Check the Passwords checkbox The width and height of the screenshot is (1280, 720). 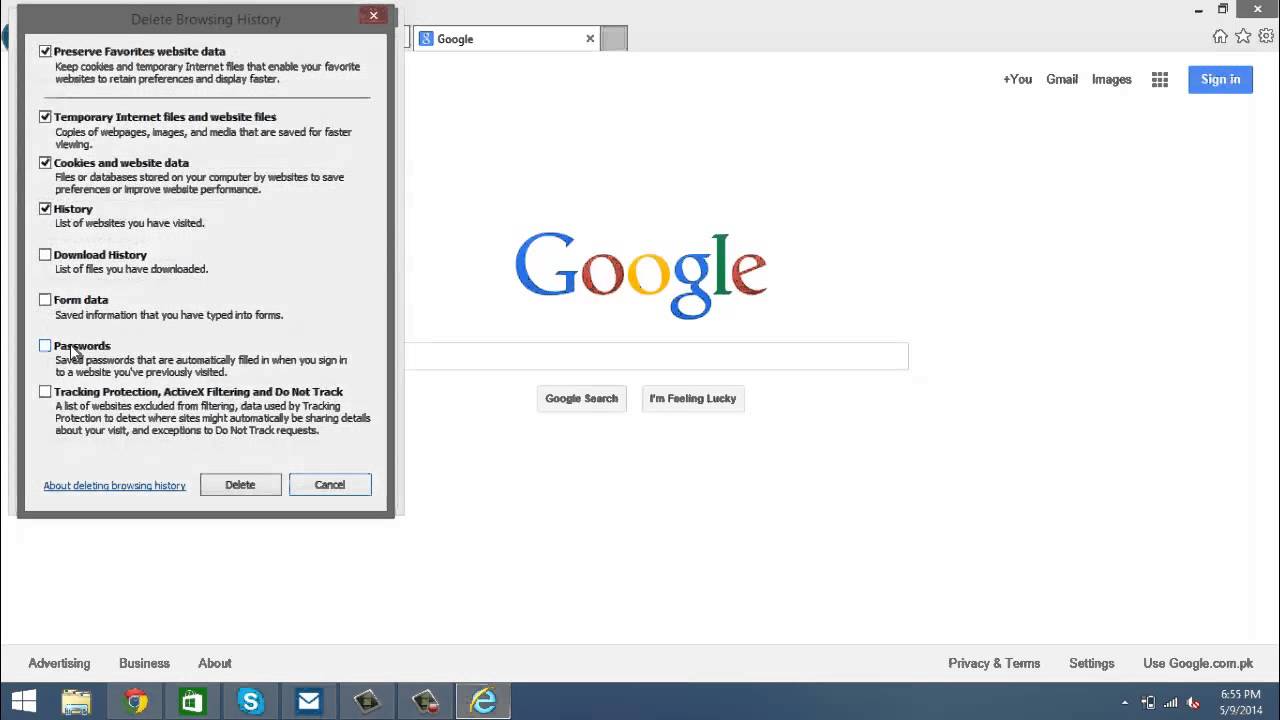pos(45,346)
